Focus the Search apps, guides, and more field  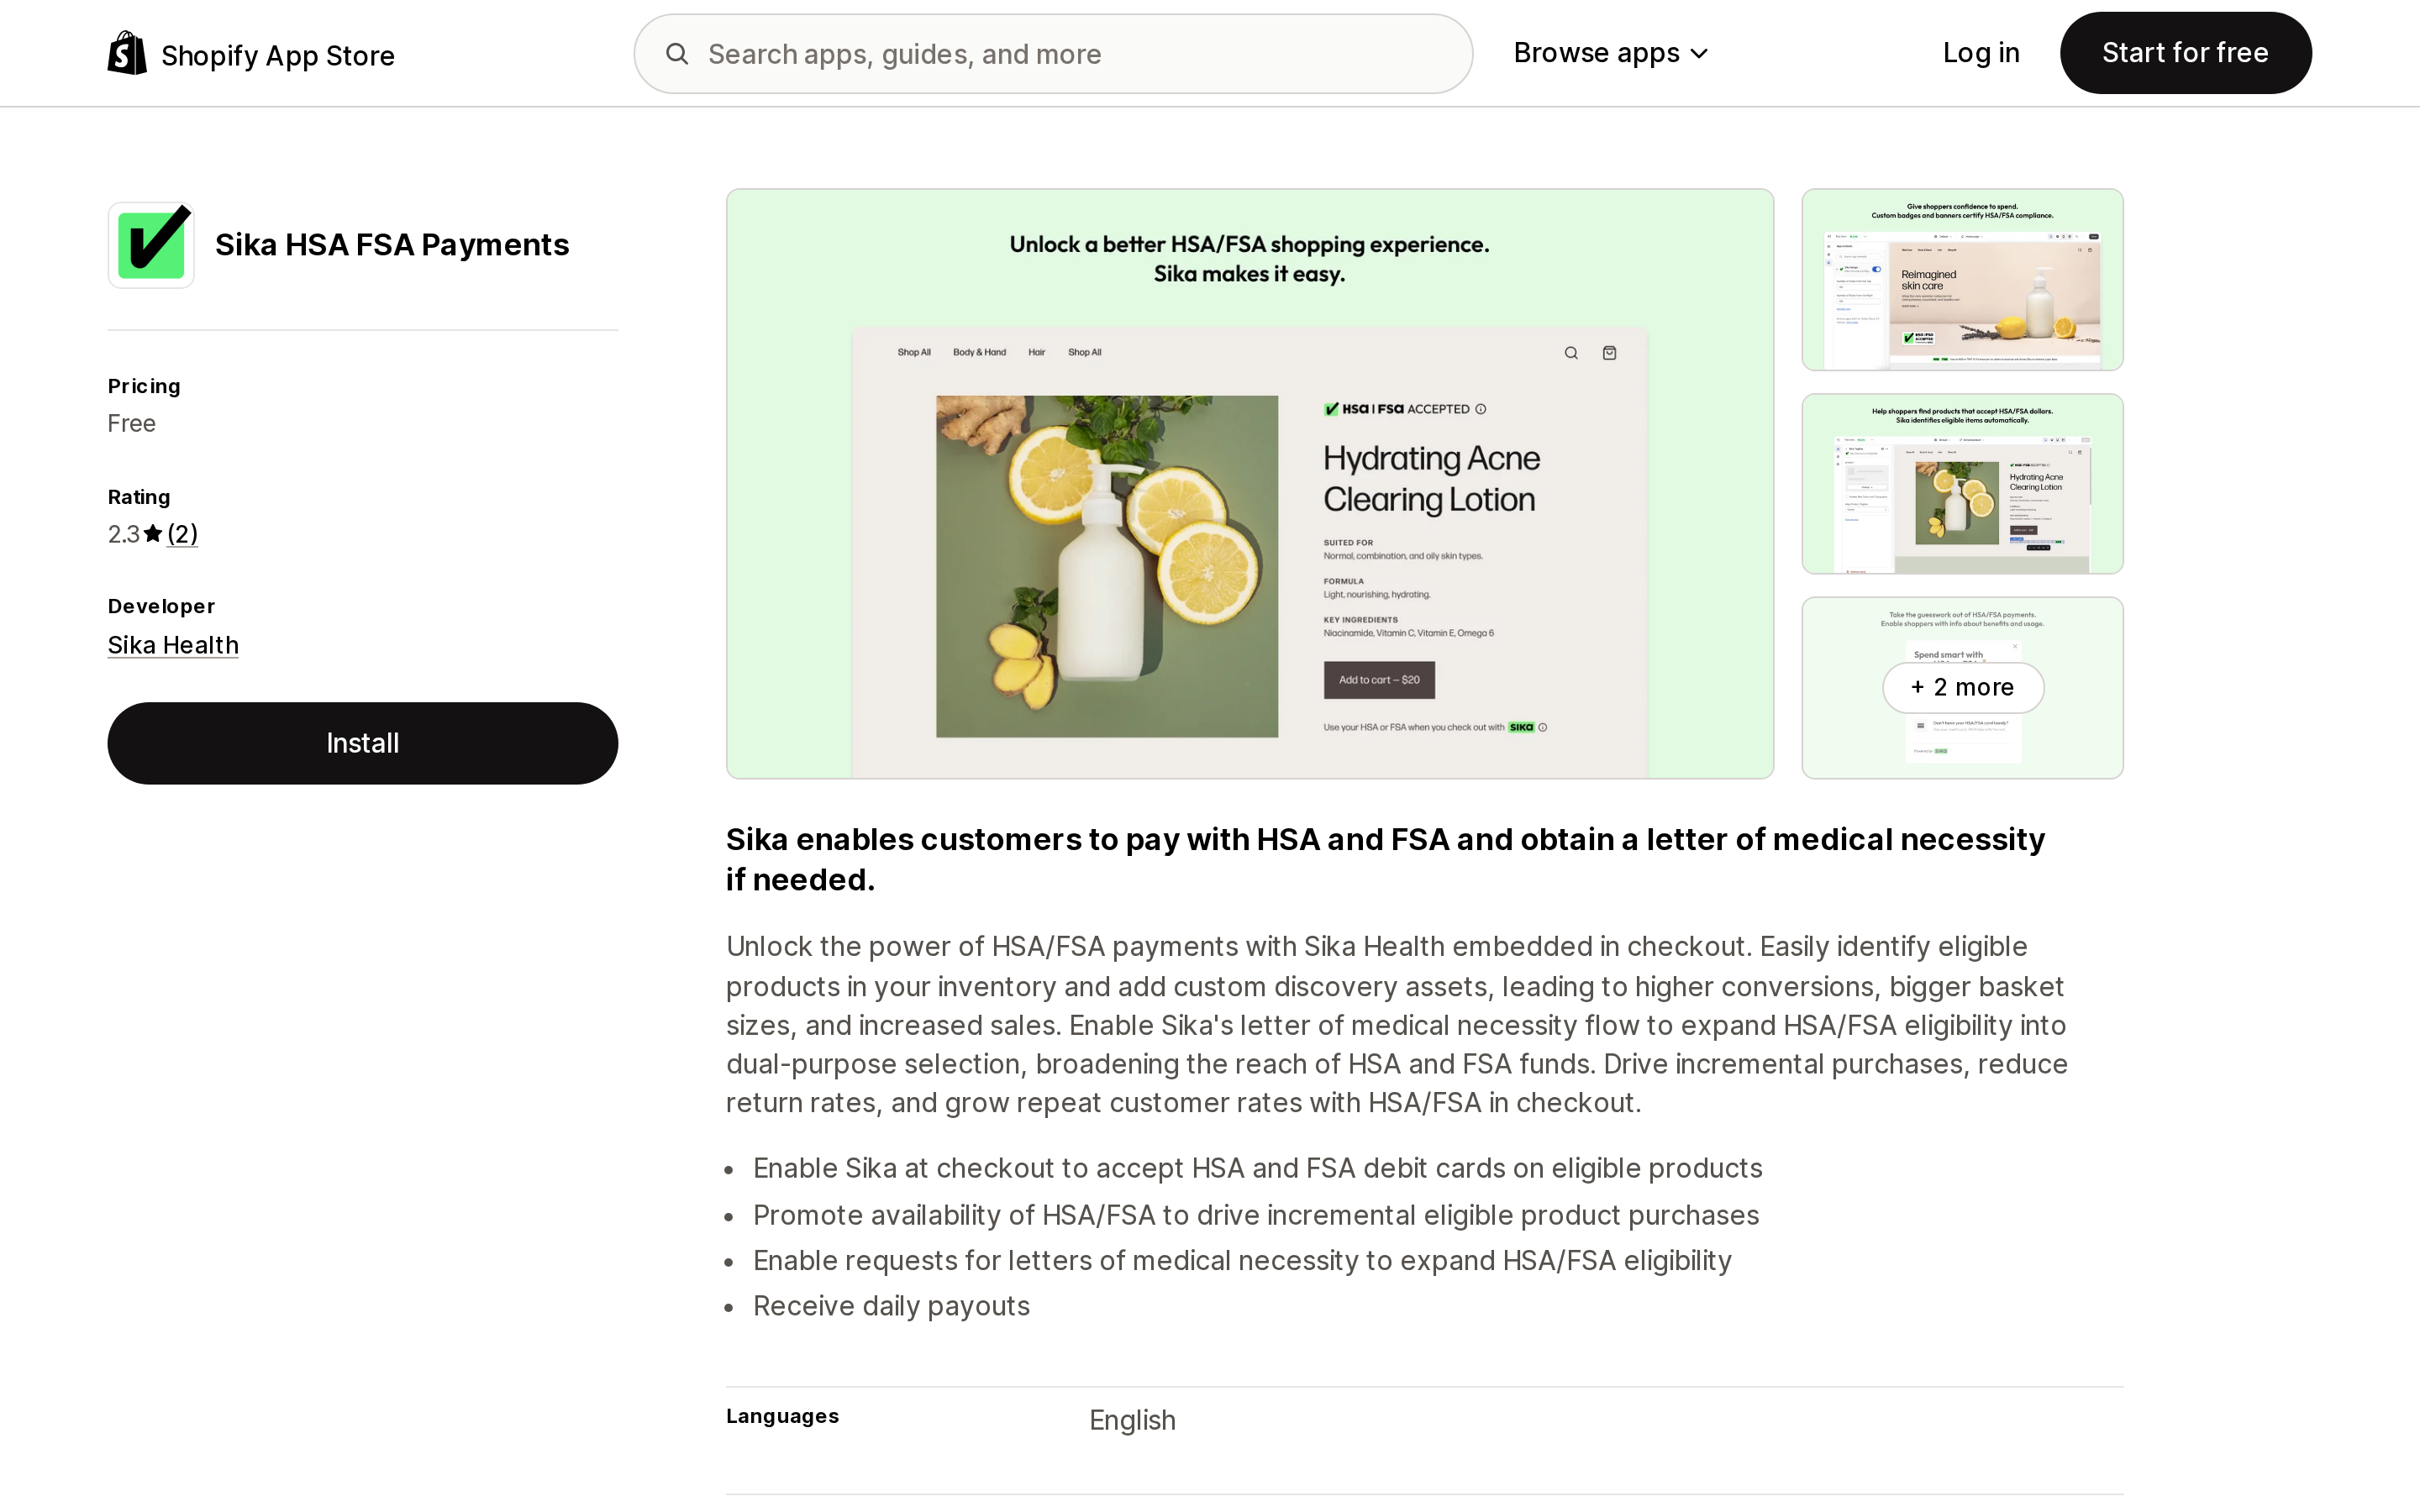coord(1053,54)
